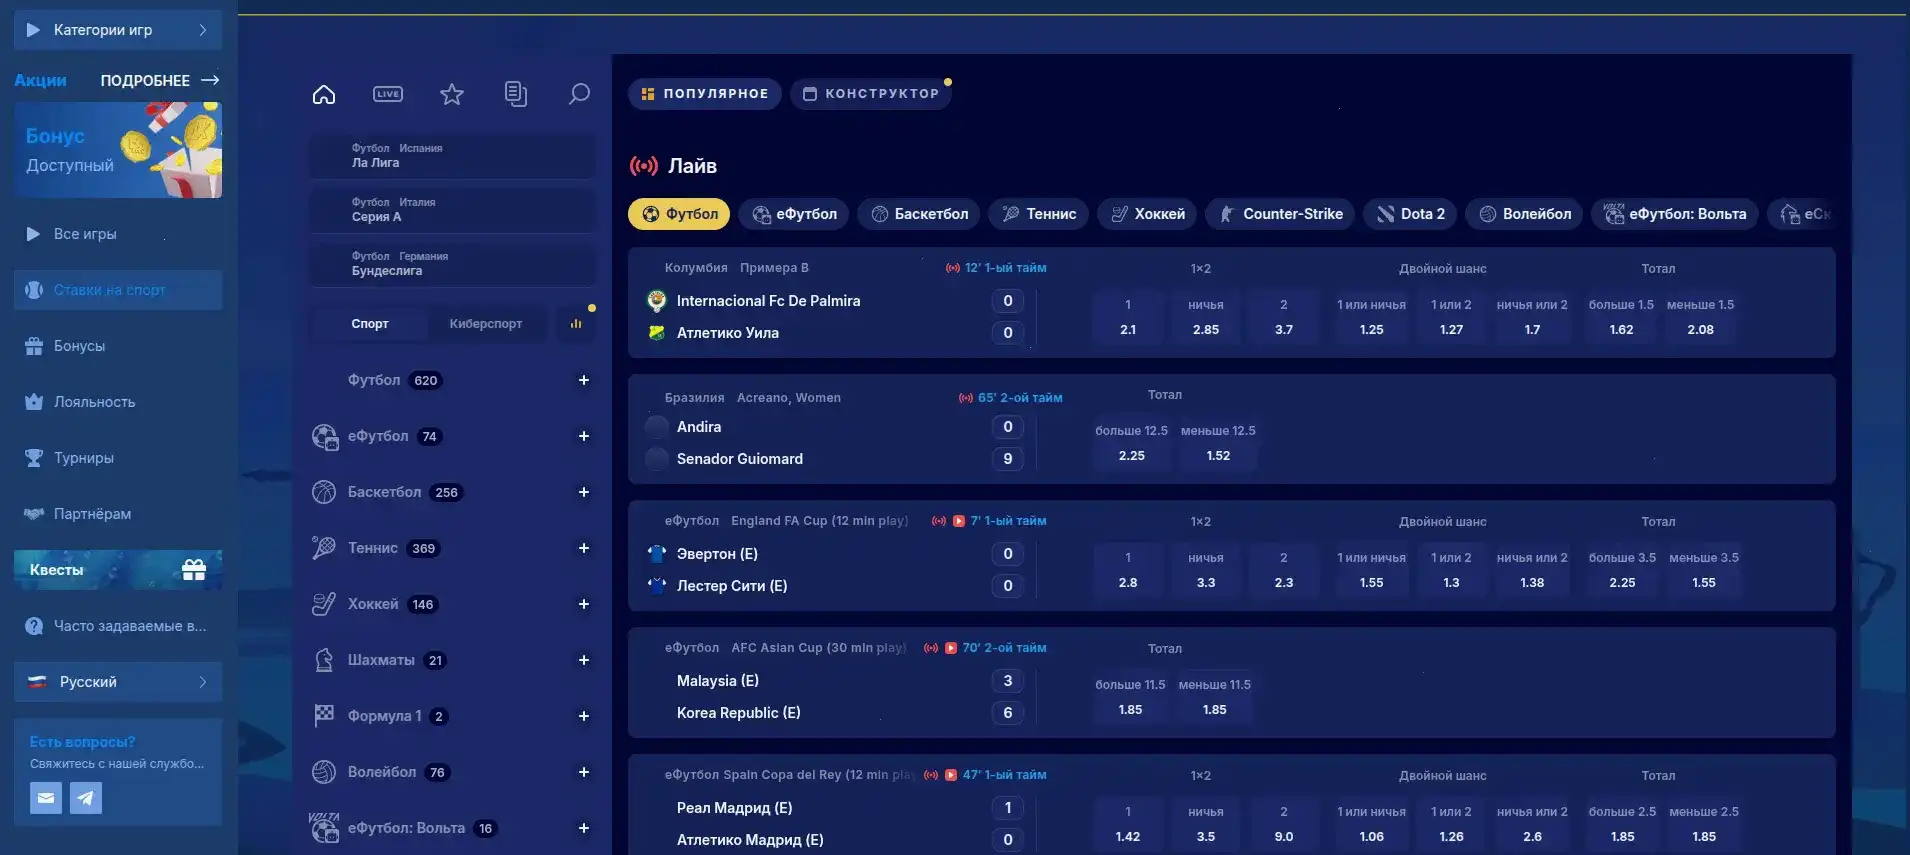Viewport: 1910px width, 855px height.
Task: Open the Бонусы sidebar item
Action: point(79,346)
